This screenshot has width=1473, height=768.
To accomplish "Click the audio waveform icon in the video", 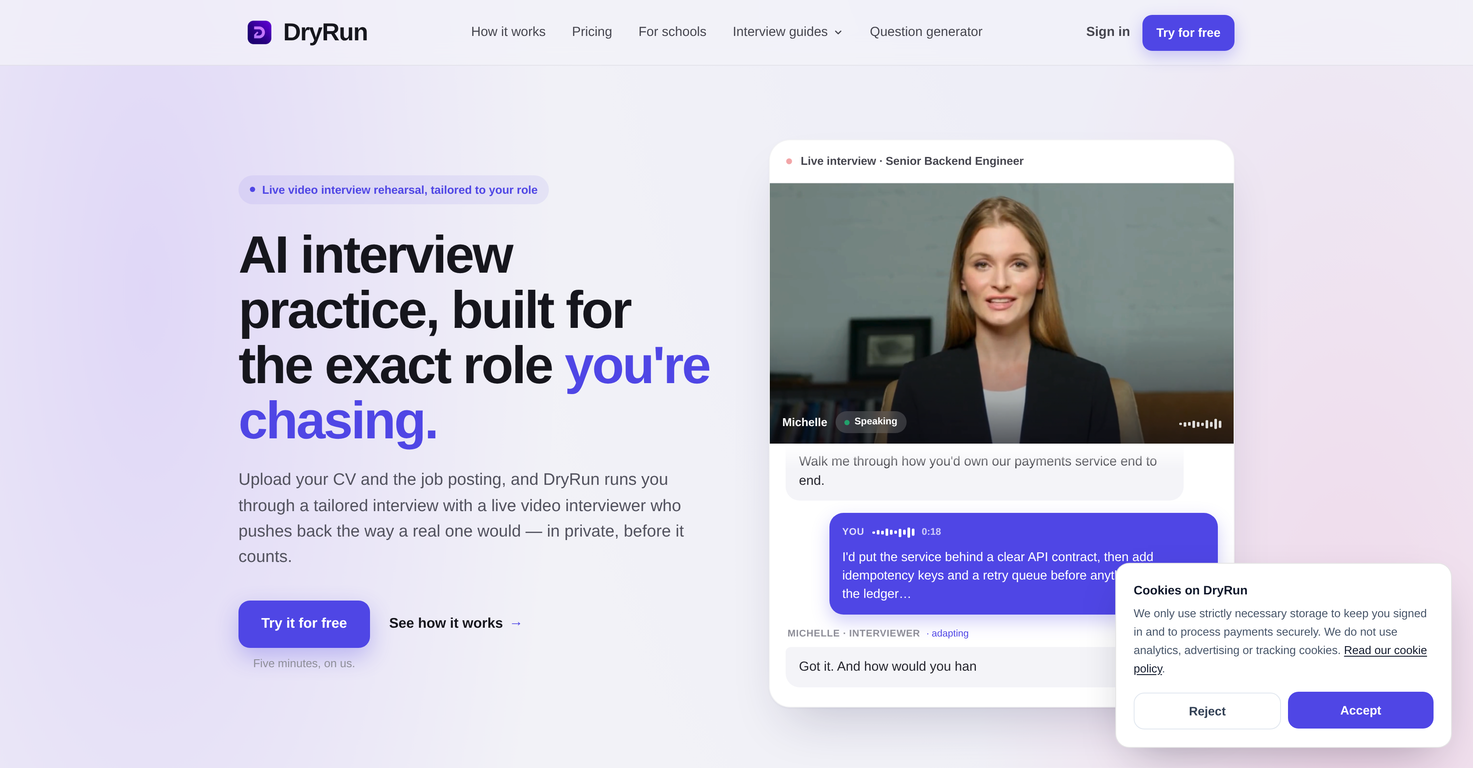I will click(1200, 424).
